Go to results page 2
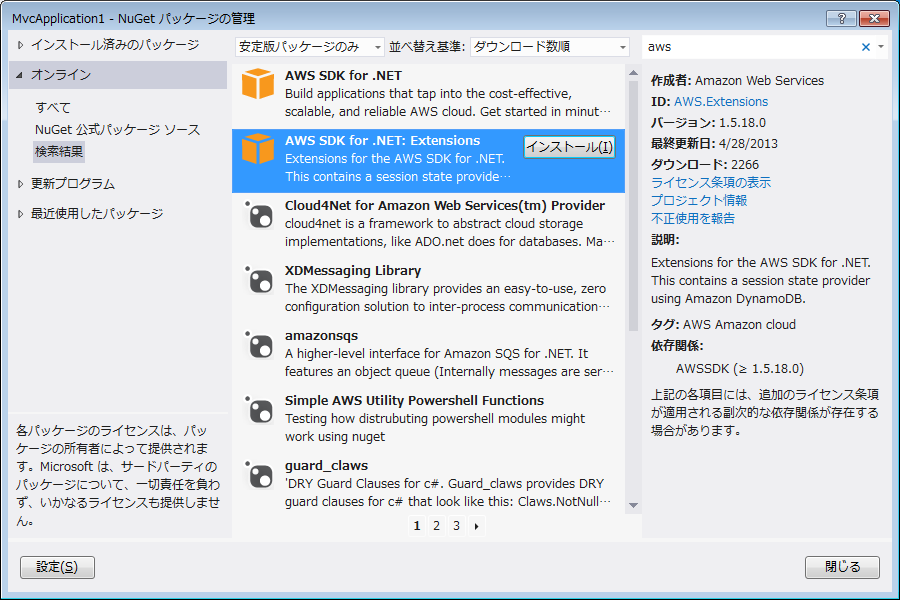Viewport: 900px width, 600px height. pyautogui.click(x=437, y=526)
